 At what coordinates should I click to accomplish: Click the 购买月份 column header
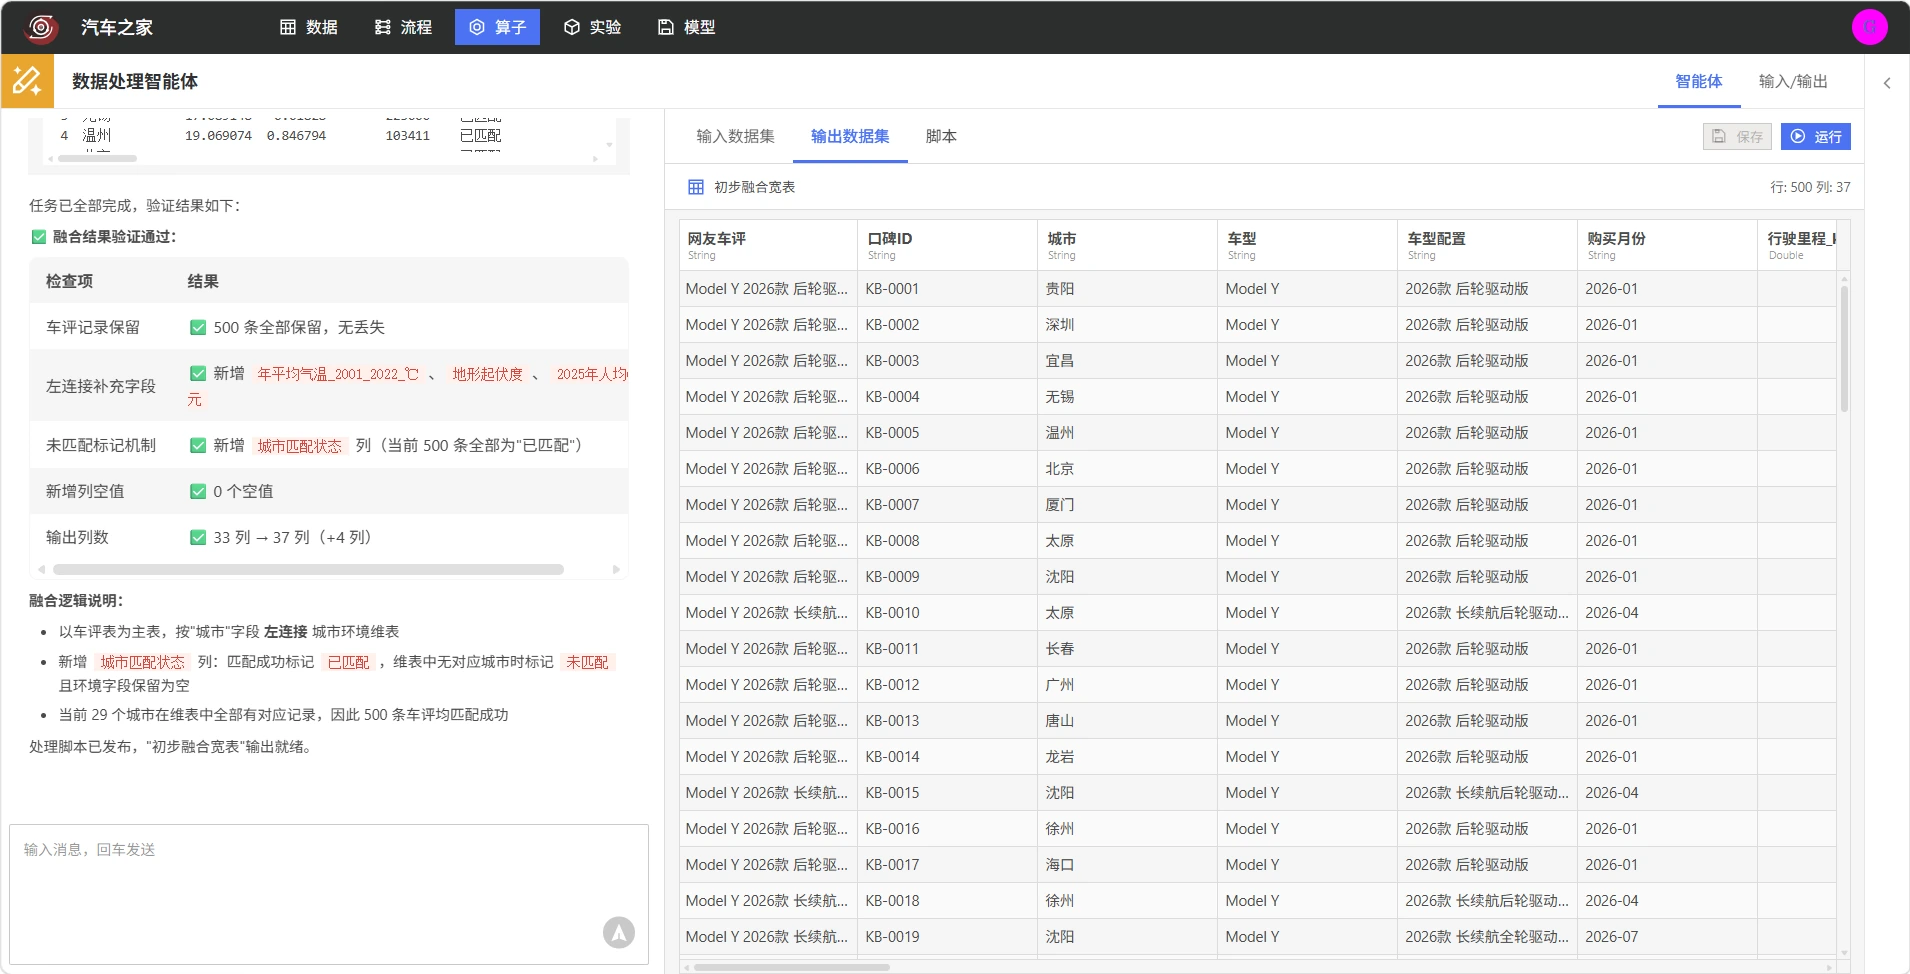(1667, 245)
